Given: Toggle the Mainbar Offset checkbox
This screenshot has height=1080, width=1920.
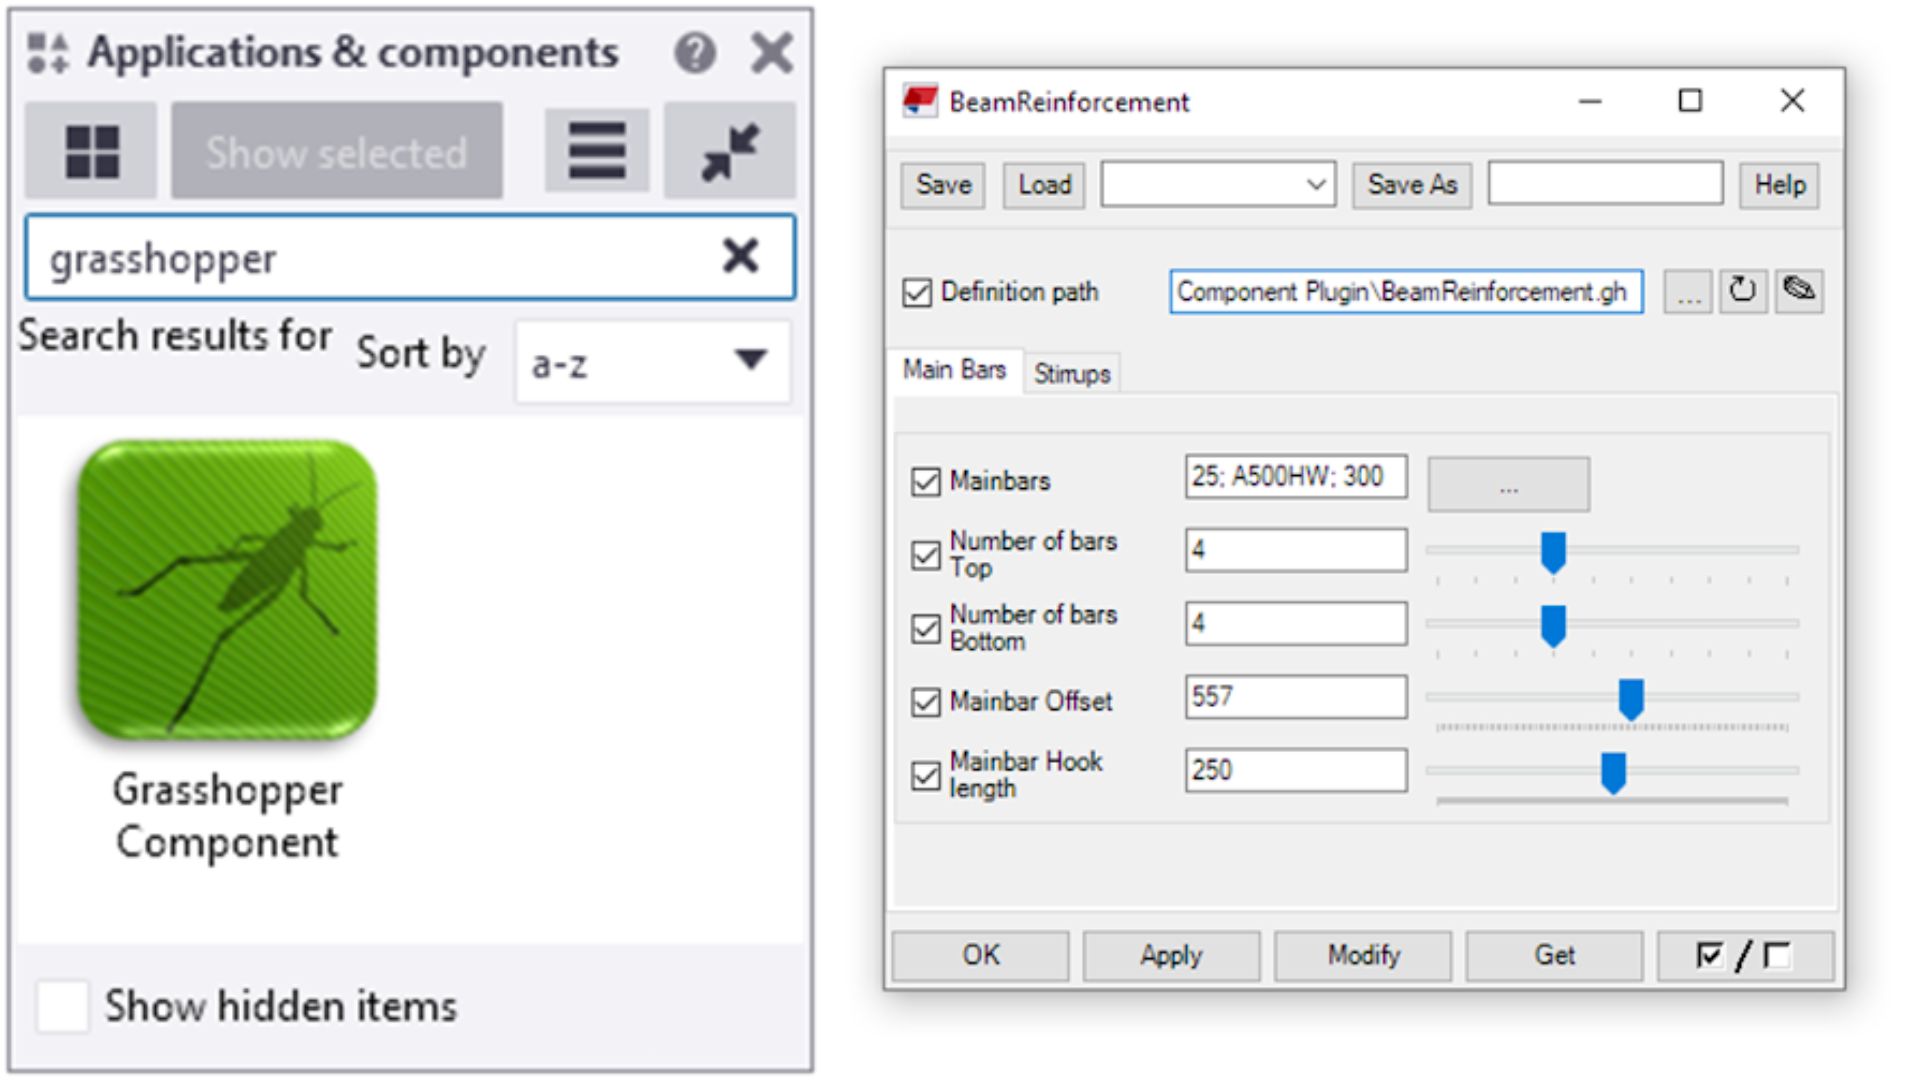Looking at the screenshot, I should click(926, 702).
